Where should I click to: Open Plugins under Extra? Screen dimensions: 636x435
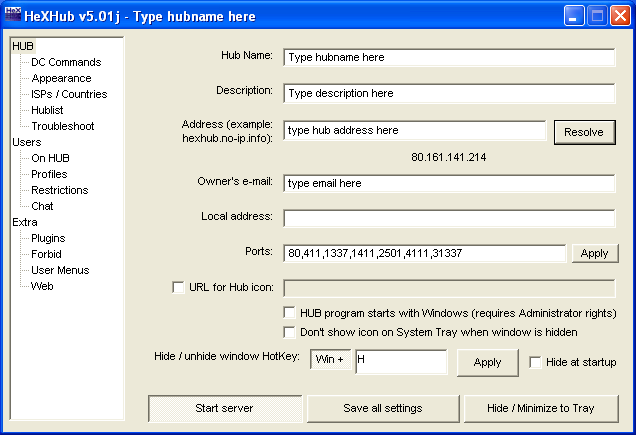click(x=48, y=238)
